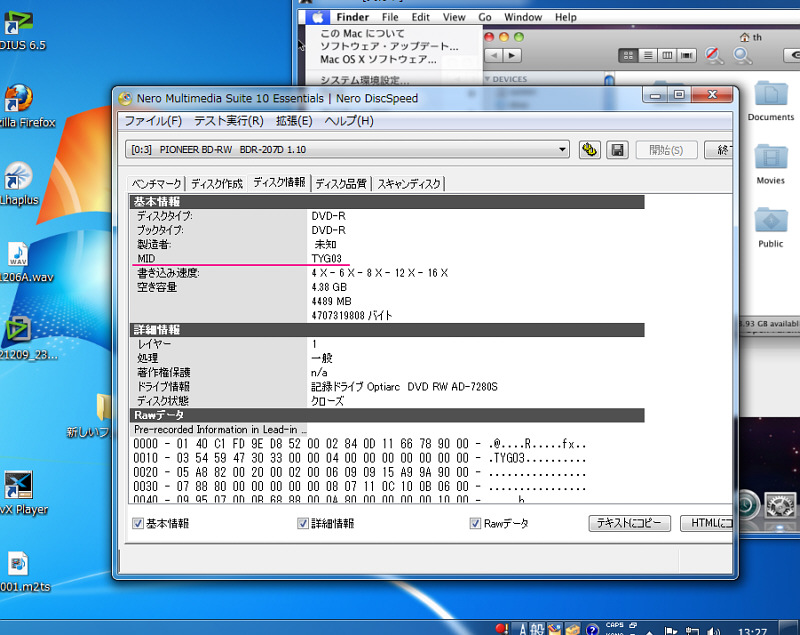
Task: Click the refresh drive icon in Nero toolbar
Action: pos(590,150)
